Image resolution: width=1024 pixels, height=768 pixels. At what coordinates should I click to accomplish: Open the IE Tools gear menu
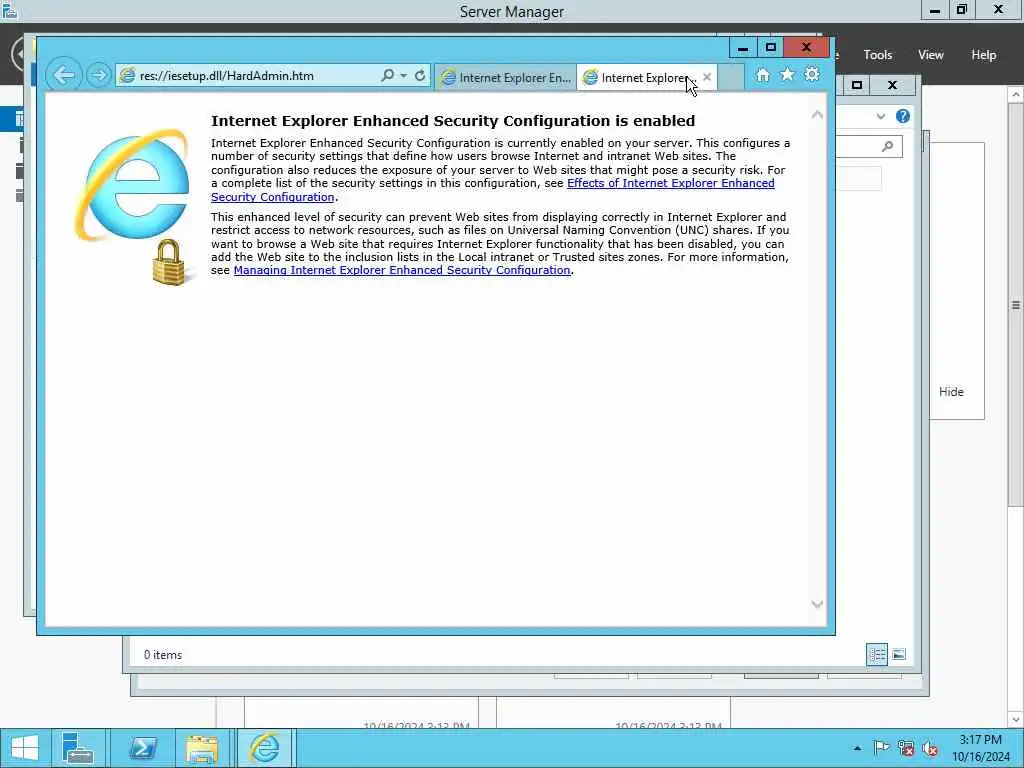pyautogui.click(x=812, y=74)
